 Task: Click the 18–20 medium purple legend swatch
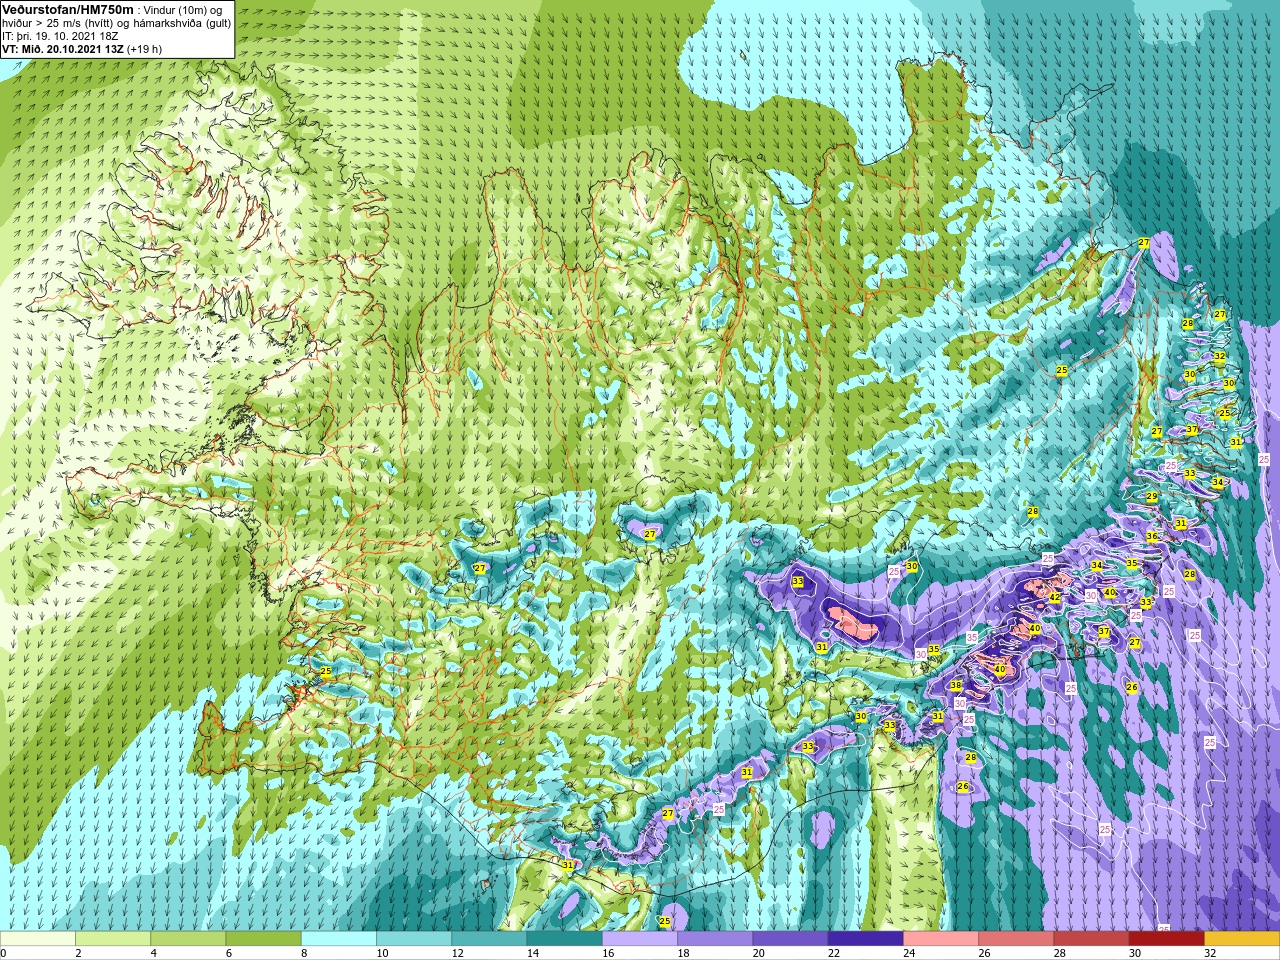tap(715, 939)
